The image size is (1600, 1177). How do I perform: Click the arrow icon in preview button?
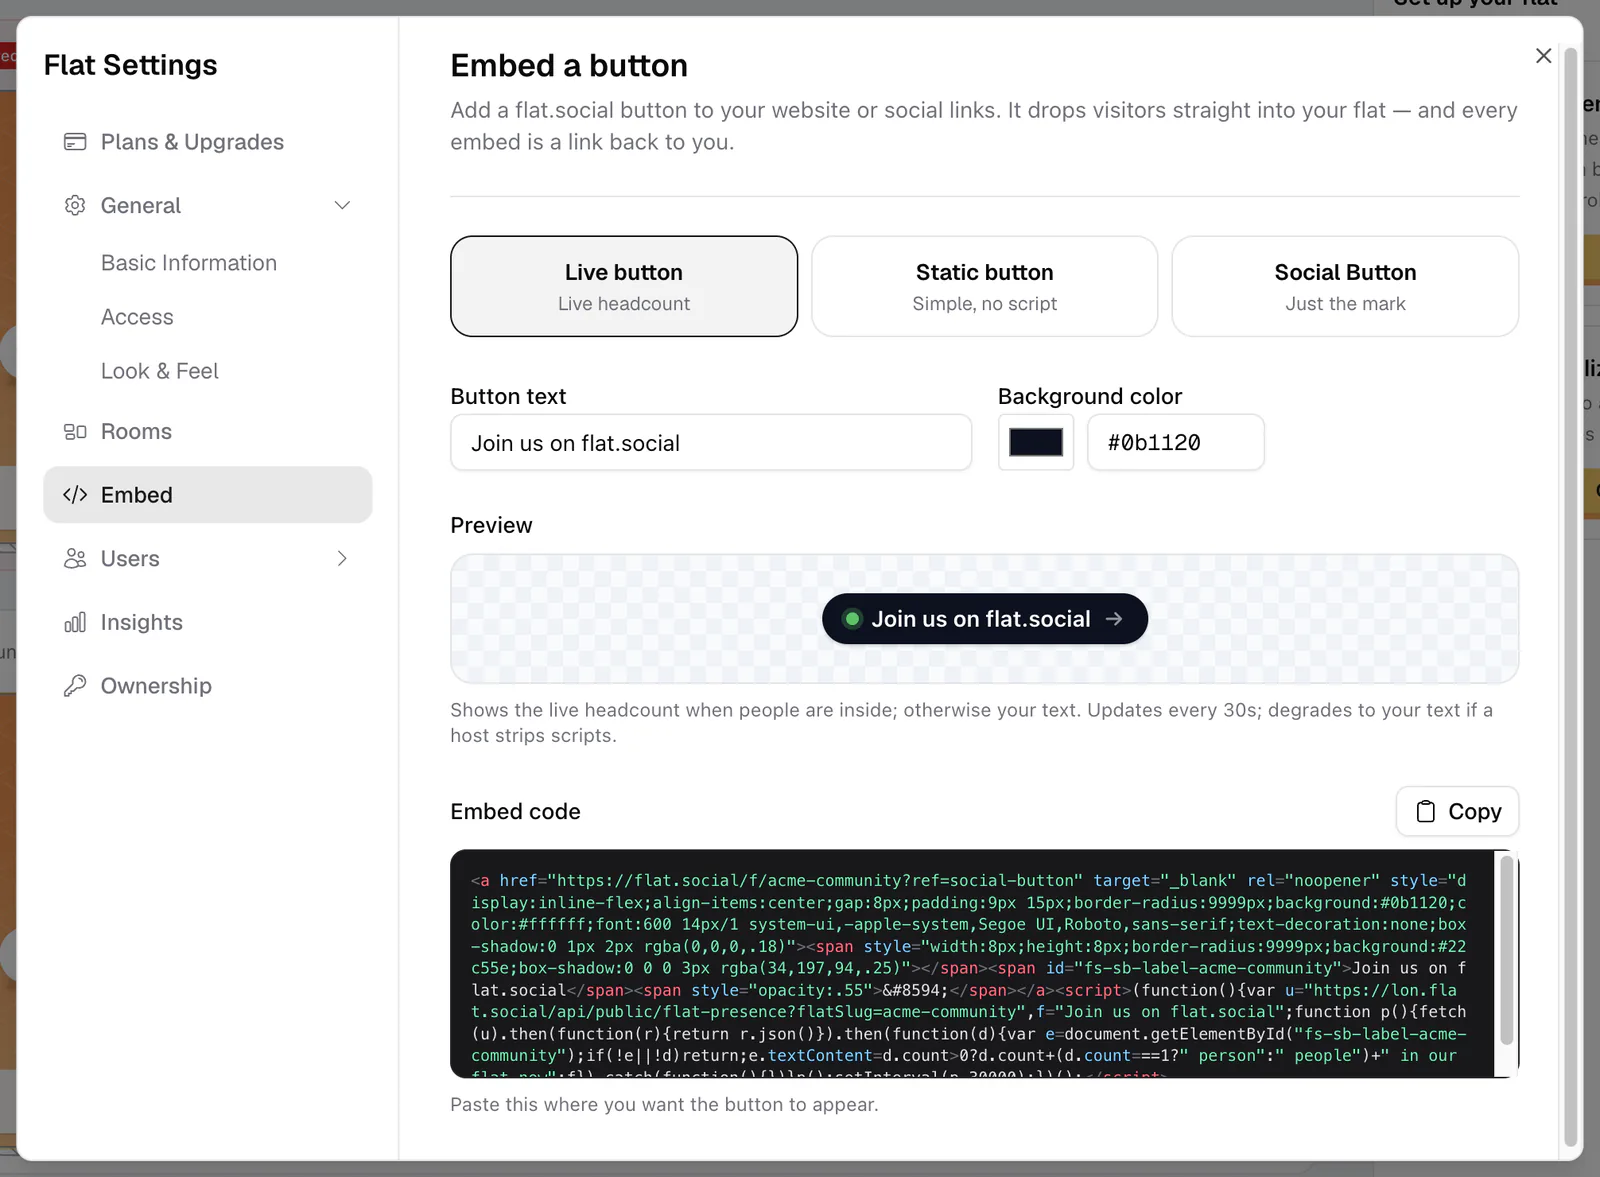click(x=1114, y=619)
